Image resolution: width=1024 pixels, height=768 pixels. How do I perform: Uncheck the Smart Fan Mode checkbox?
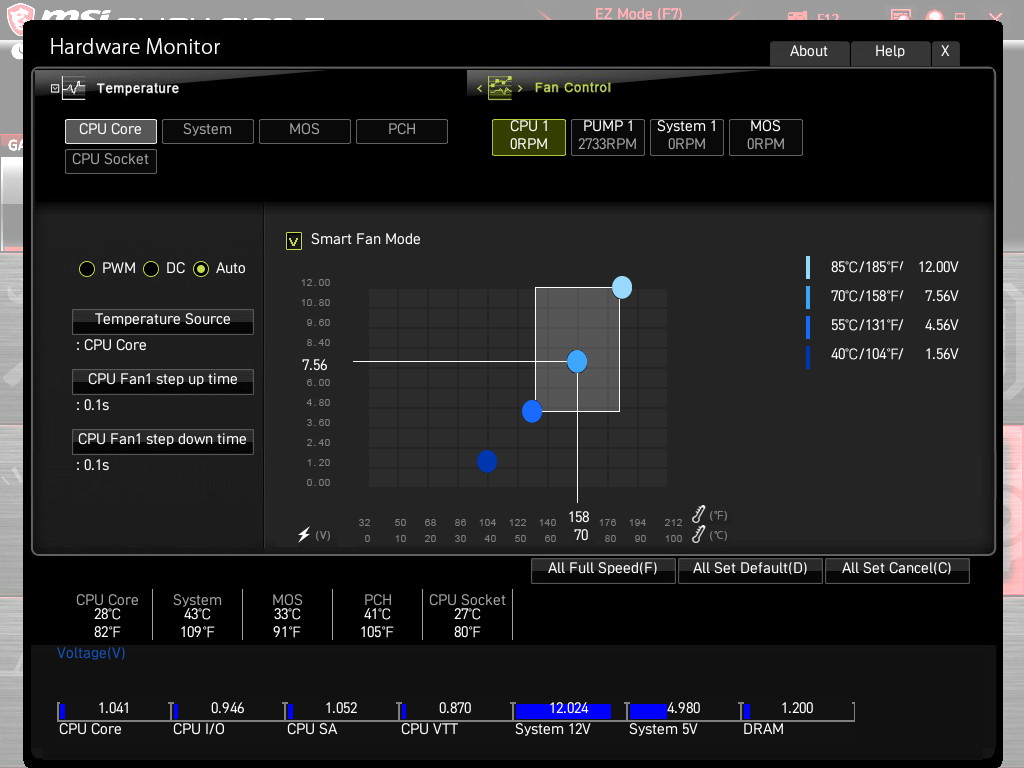click(x=294, y=241)
